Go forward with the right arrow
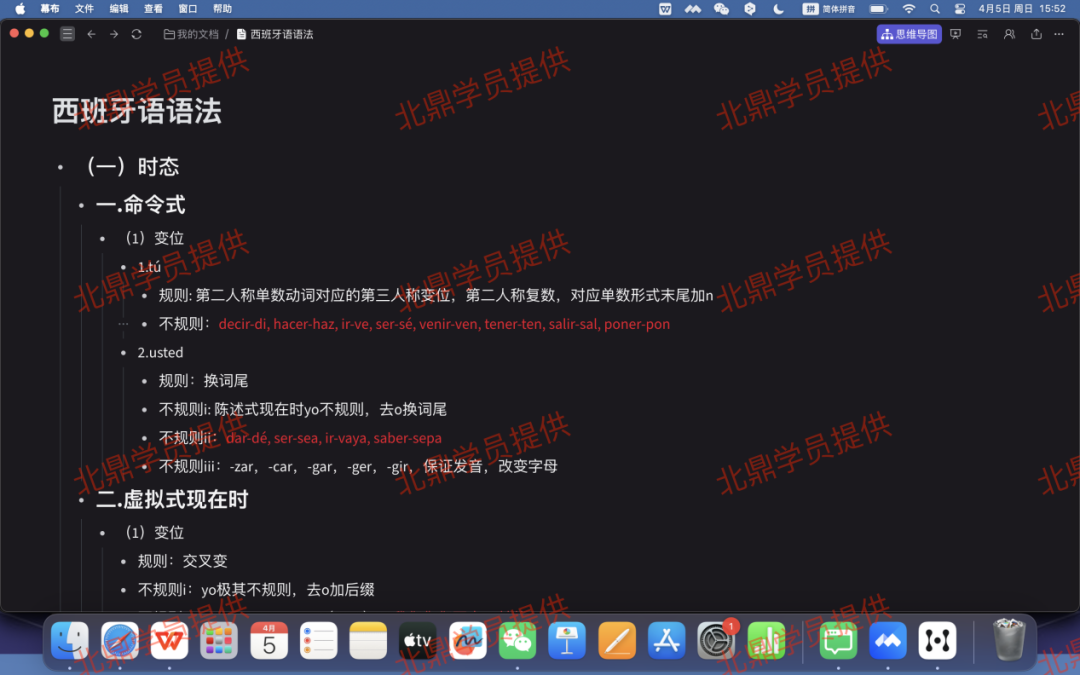 [114, 34]
